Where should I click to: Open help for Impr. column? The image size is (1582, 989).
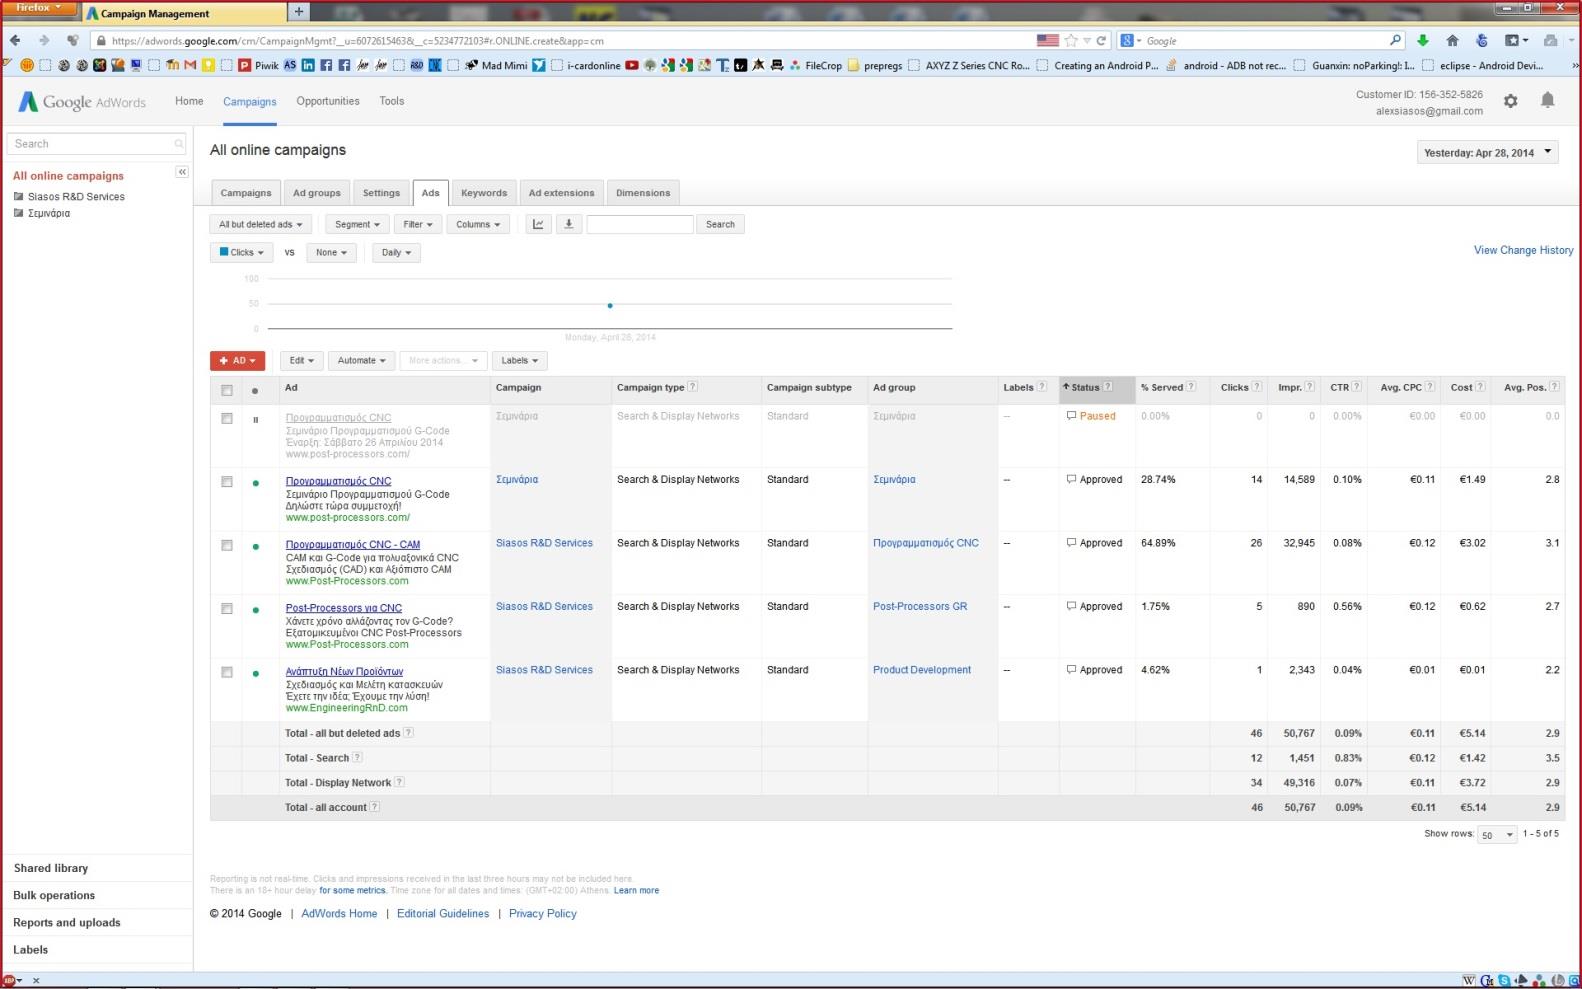(1310, 387)
